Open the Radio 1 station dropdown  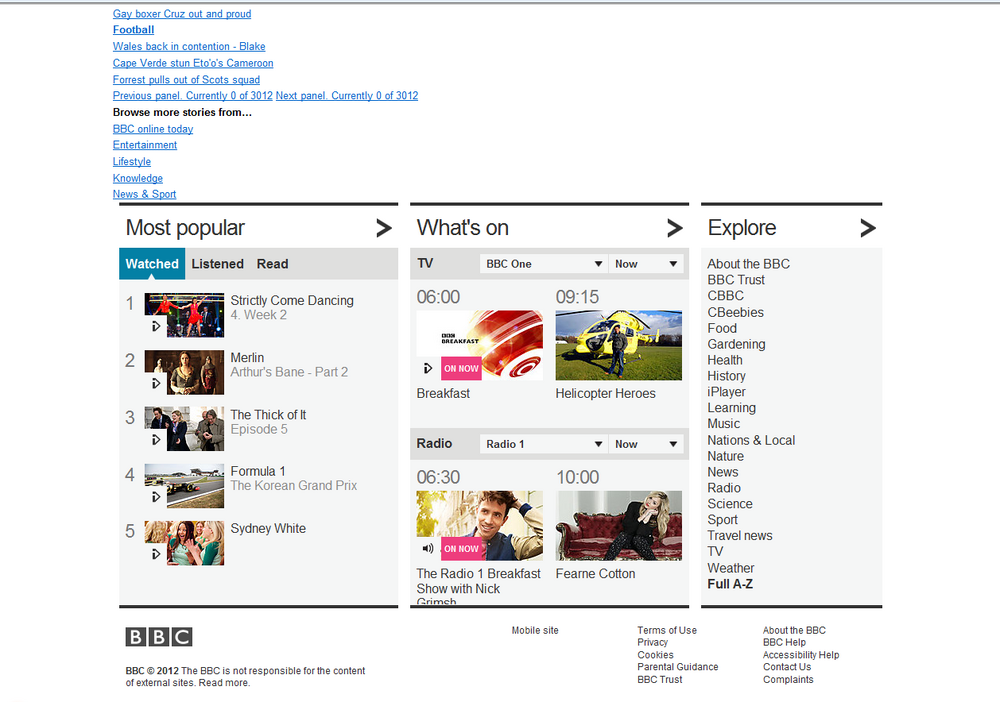click(x=543, y=444)
